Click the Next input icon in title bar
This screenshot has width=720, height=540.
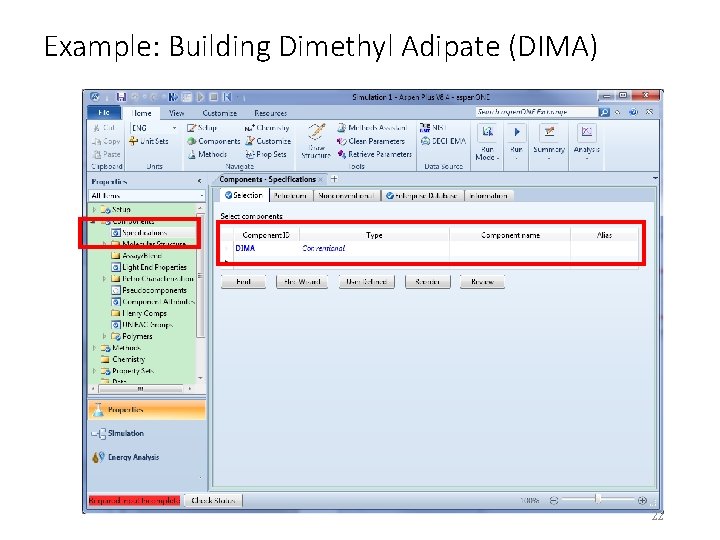174,97
